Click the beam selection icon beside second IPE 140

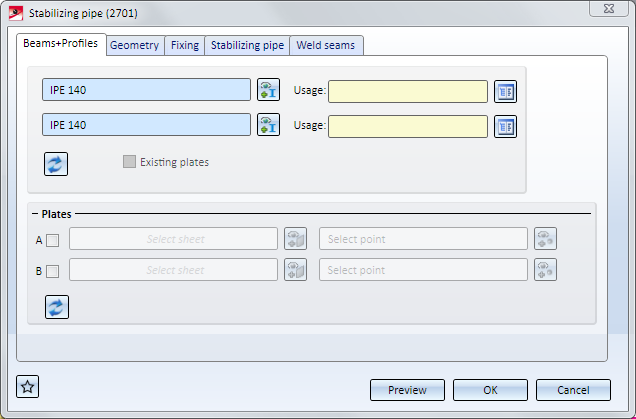tap(268, 125)
